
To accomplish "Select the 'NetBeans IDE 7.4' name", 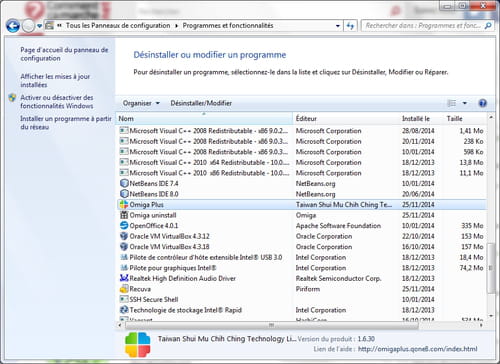I will [154, 184].
